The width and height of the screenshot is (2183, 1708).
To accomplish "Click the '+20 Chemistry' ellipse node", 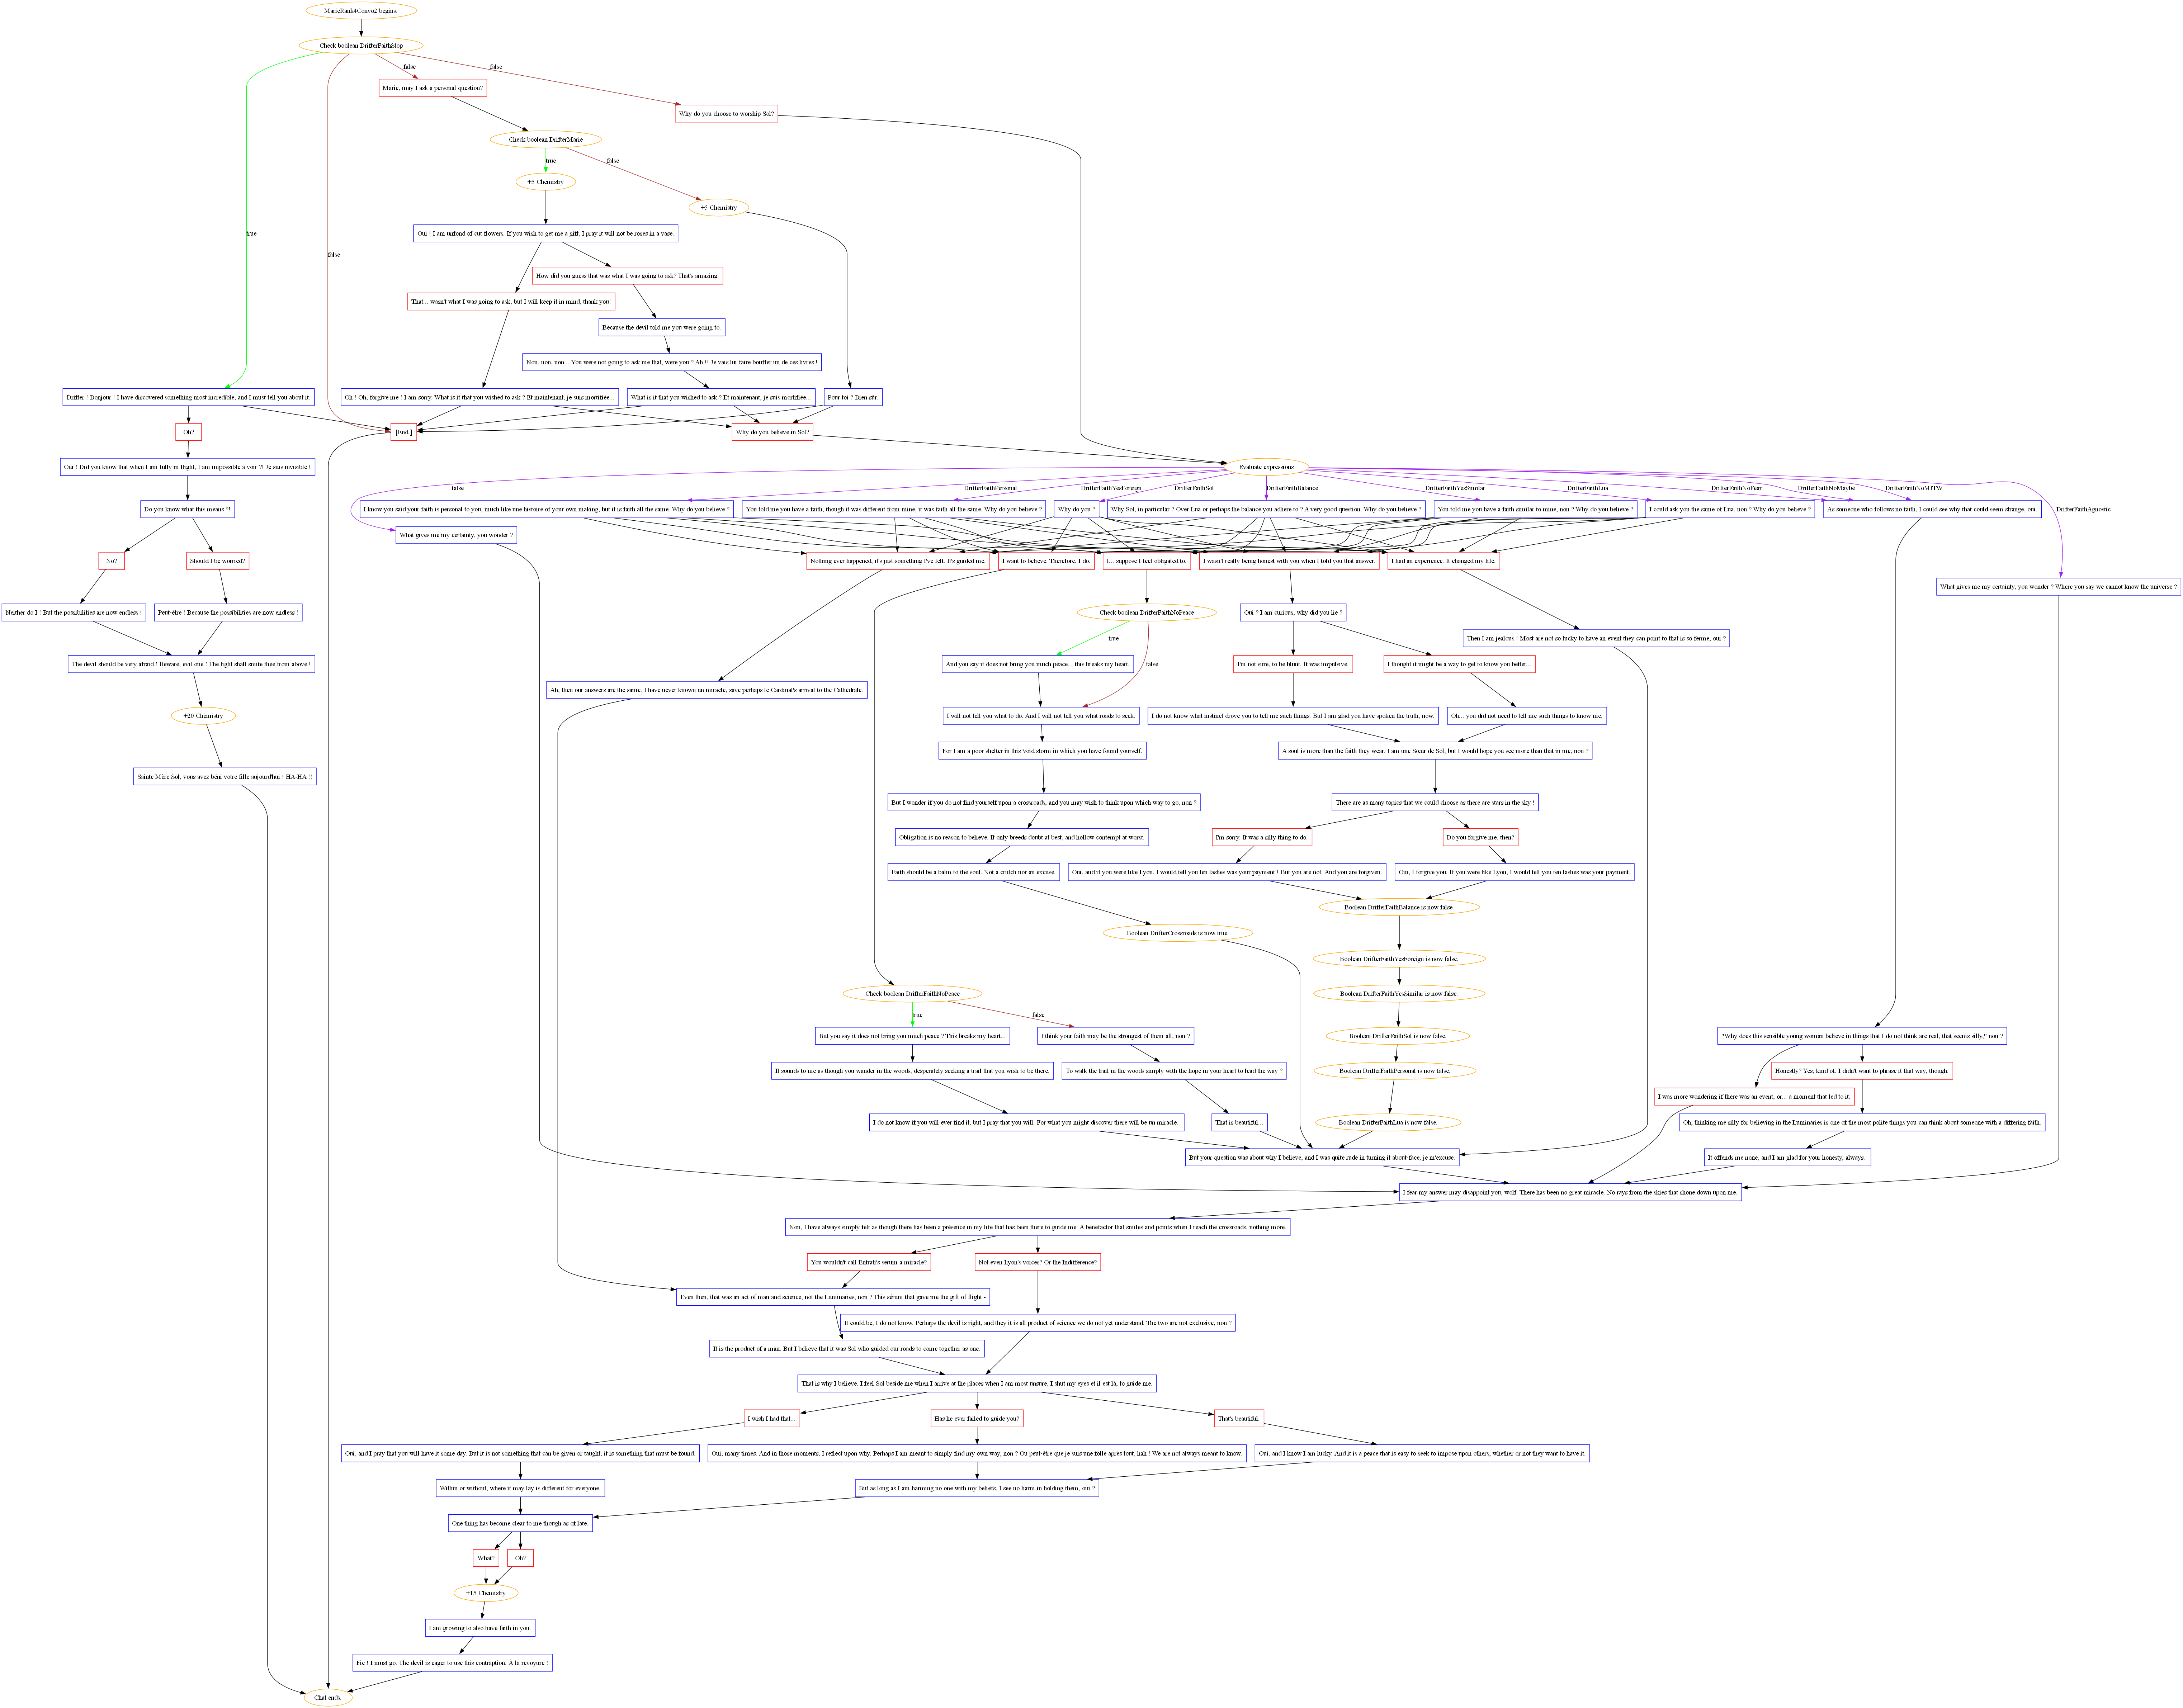I will pyautogui.click(x=203, y=716).
